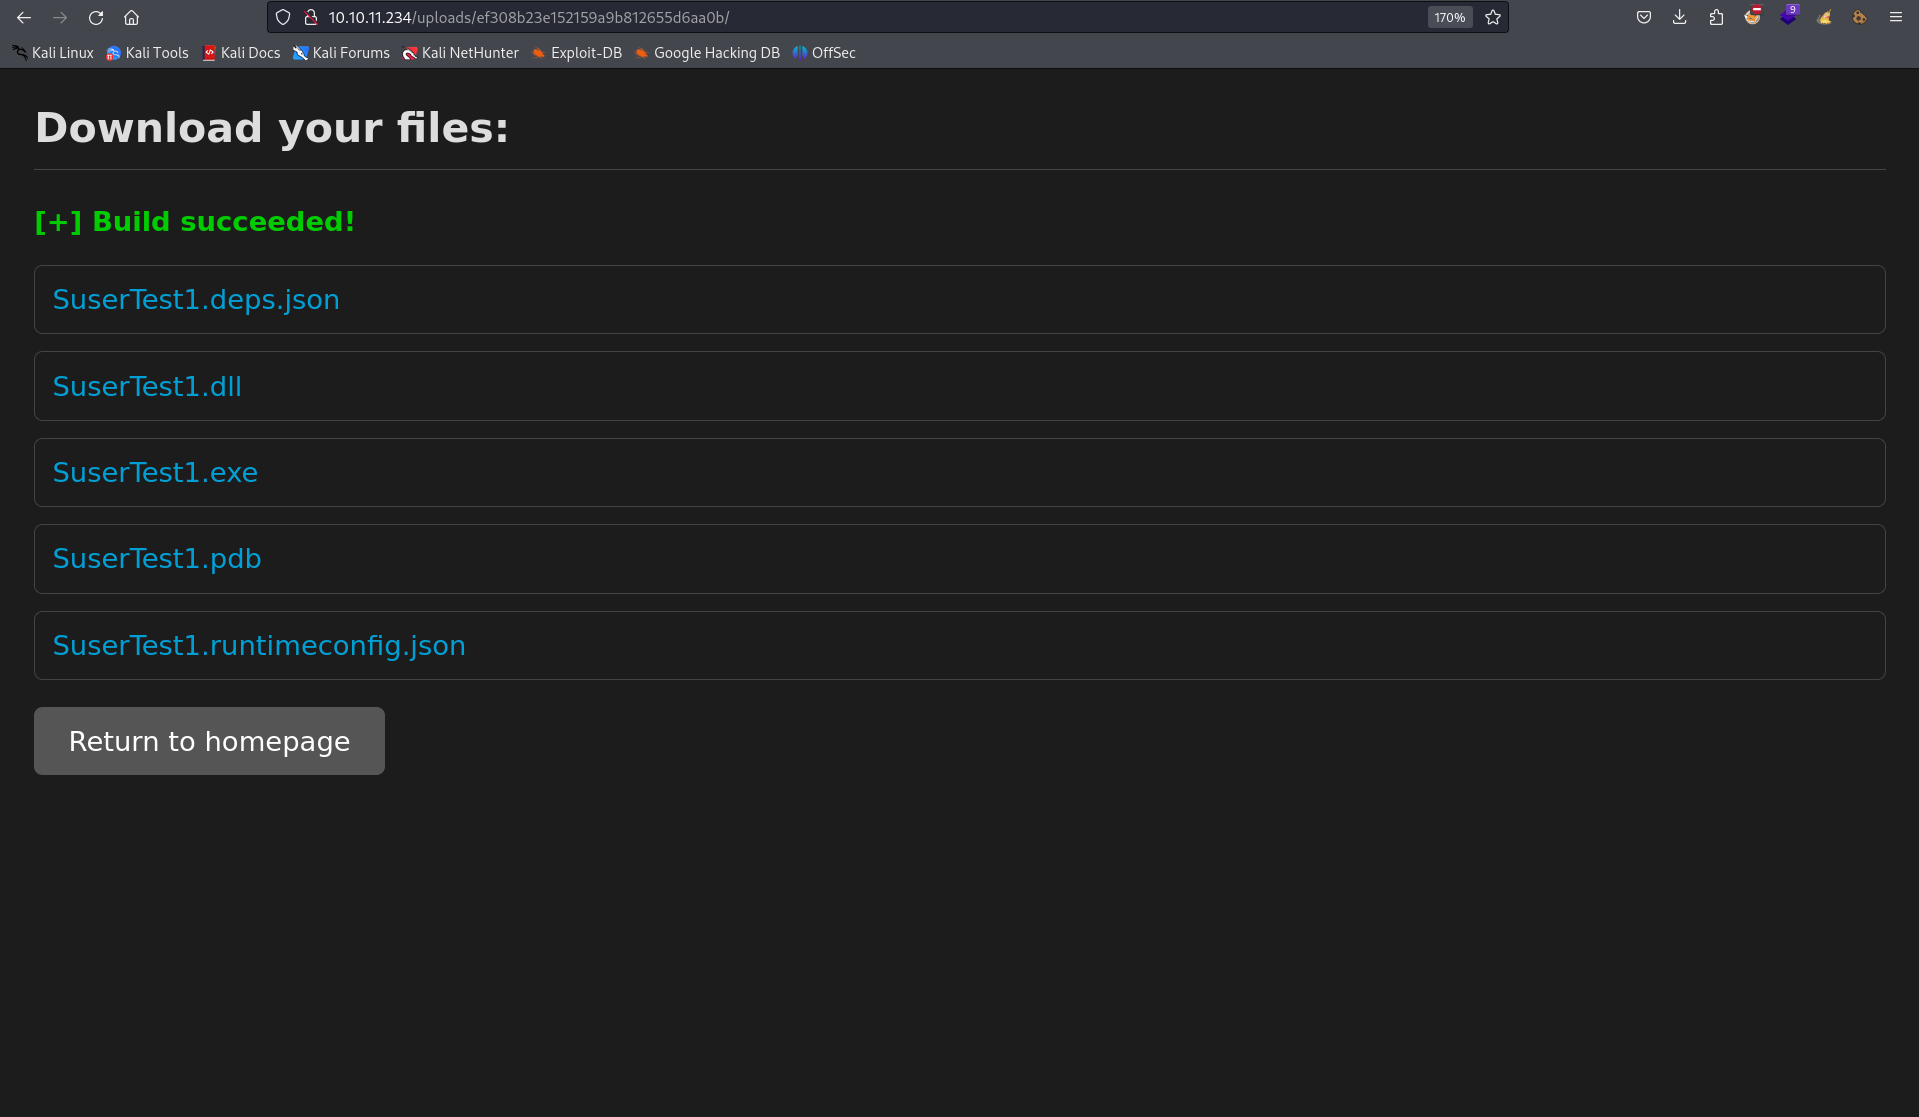Open the Google Hacking DB bookmark
Viewport: 1919px width, 1117px height.
[707, 53]
